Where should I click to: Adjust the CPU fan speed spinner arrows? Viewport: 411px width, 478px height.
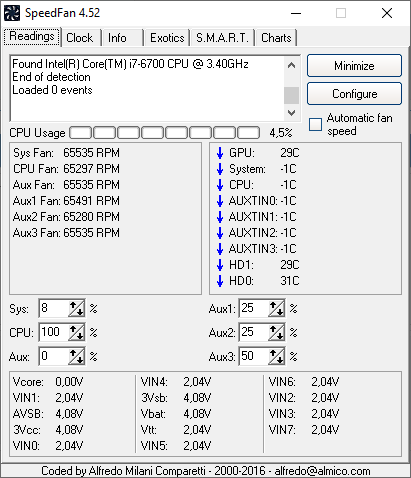[x=76, y=332]
